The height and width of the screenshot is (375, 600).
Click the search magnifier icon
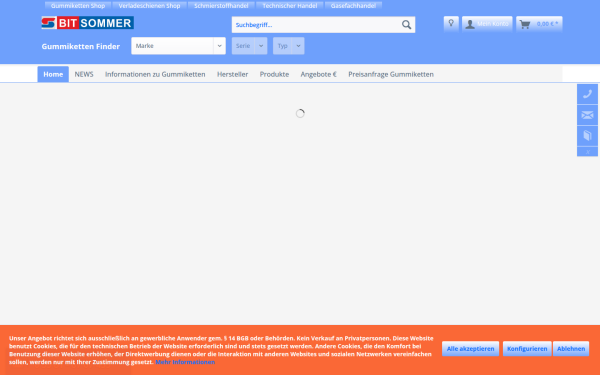click(x=406, y=25)
